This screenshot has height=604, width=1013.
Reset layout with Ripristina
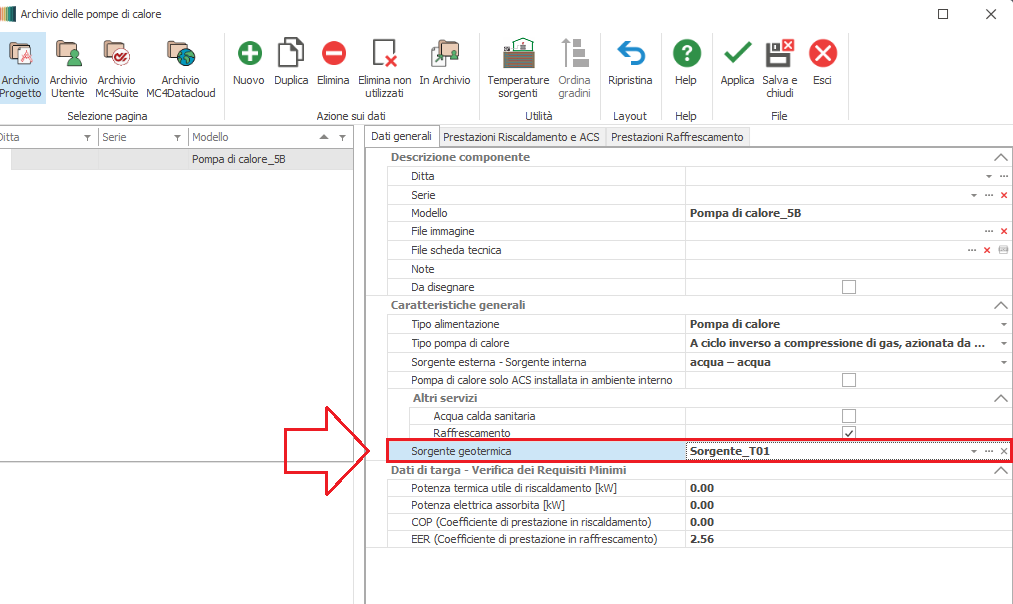630,64
